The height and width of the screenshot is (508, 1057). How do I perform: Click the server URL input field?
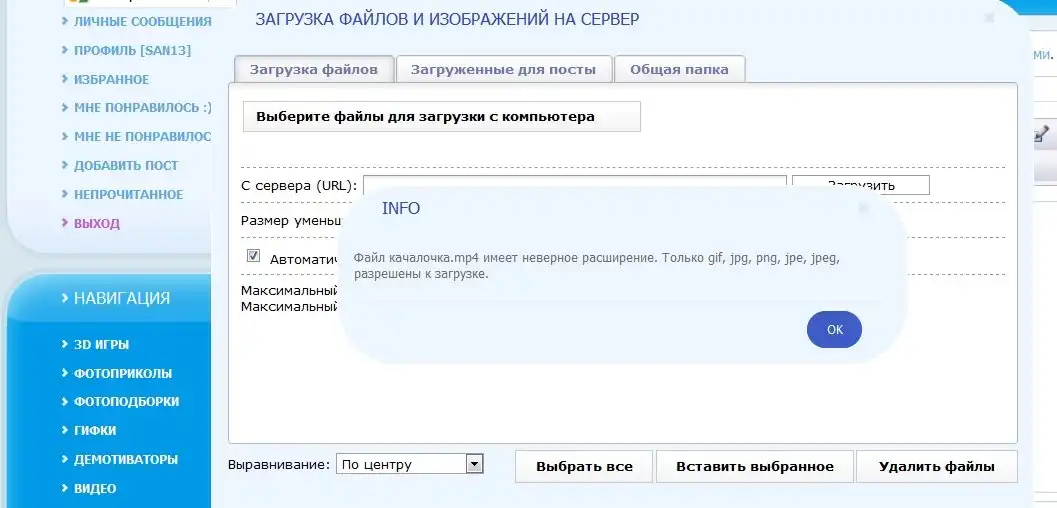coord(574,185)
